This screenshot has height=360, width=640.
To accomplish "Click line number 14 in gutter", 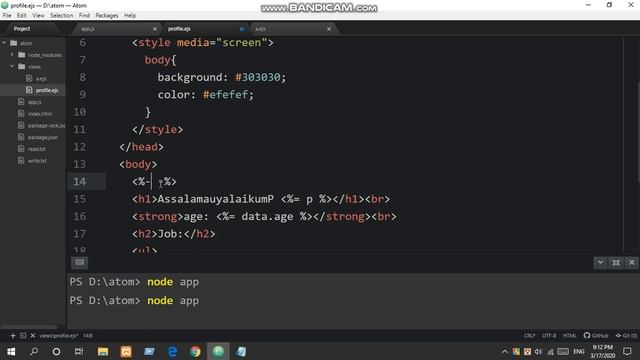I will tap(80, 182).
